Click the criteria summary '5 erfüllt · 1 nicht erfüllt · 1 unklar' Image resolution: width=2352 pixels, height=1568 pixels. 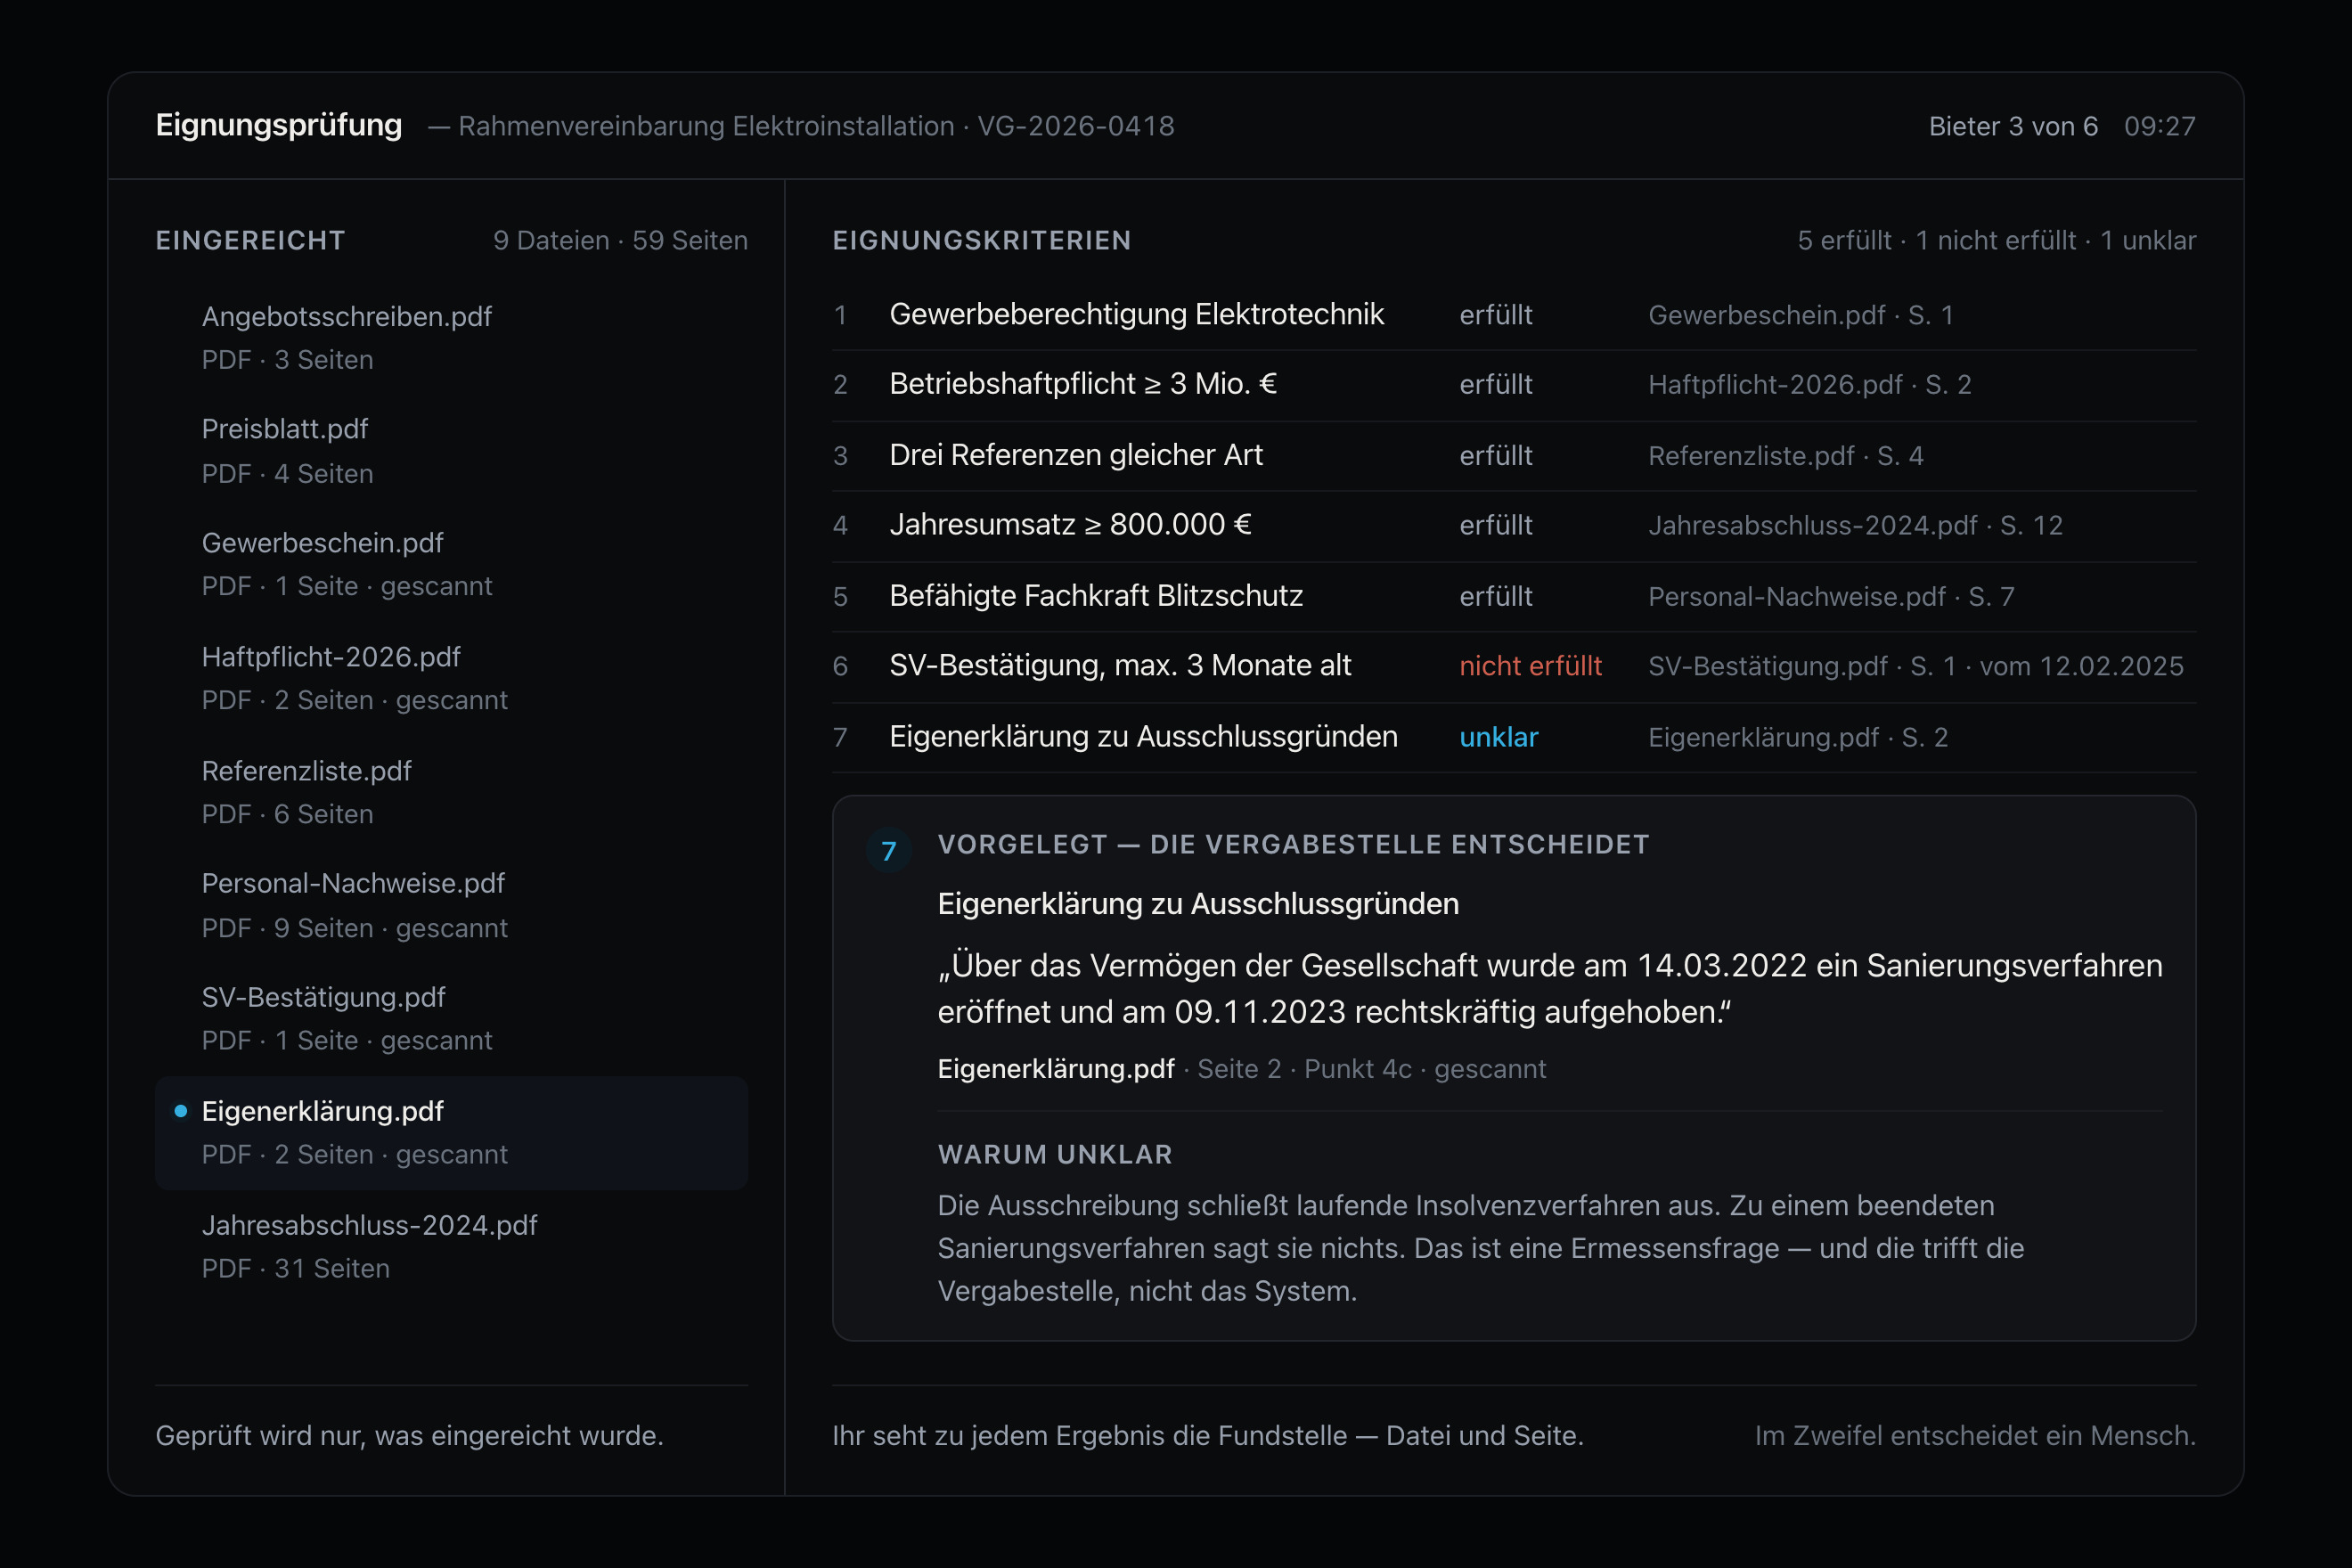tap(1996, 241)
